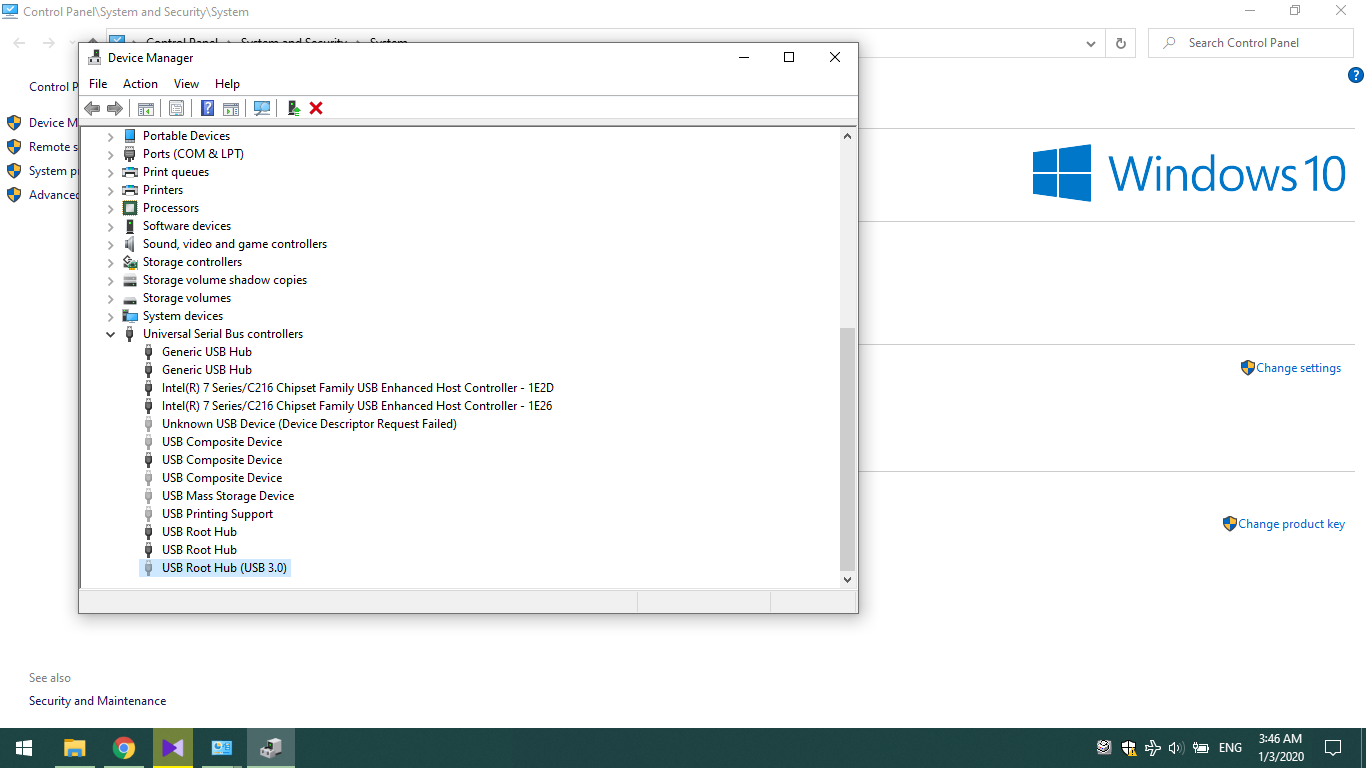The height and width of the screenshot is (768, 1366).
Task: Click the device icon of USB Mass Storage Device
Action: pyautogui.click(x=149, y=496)
